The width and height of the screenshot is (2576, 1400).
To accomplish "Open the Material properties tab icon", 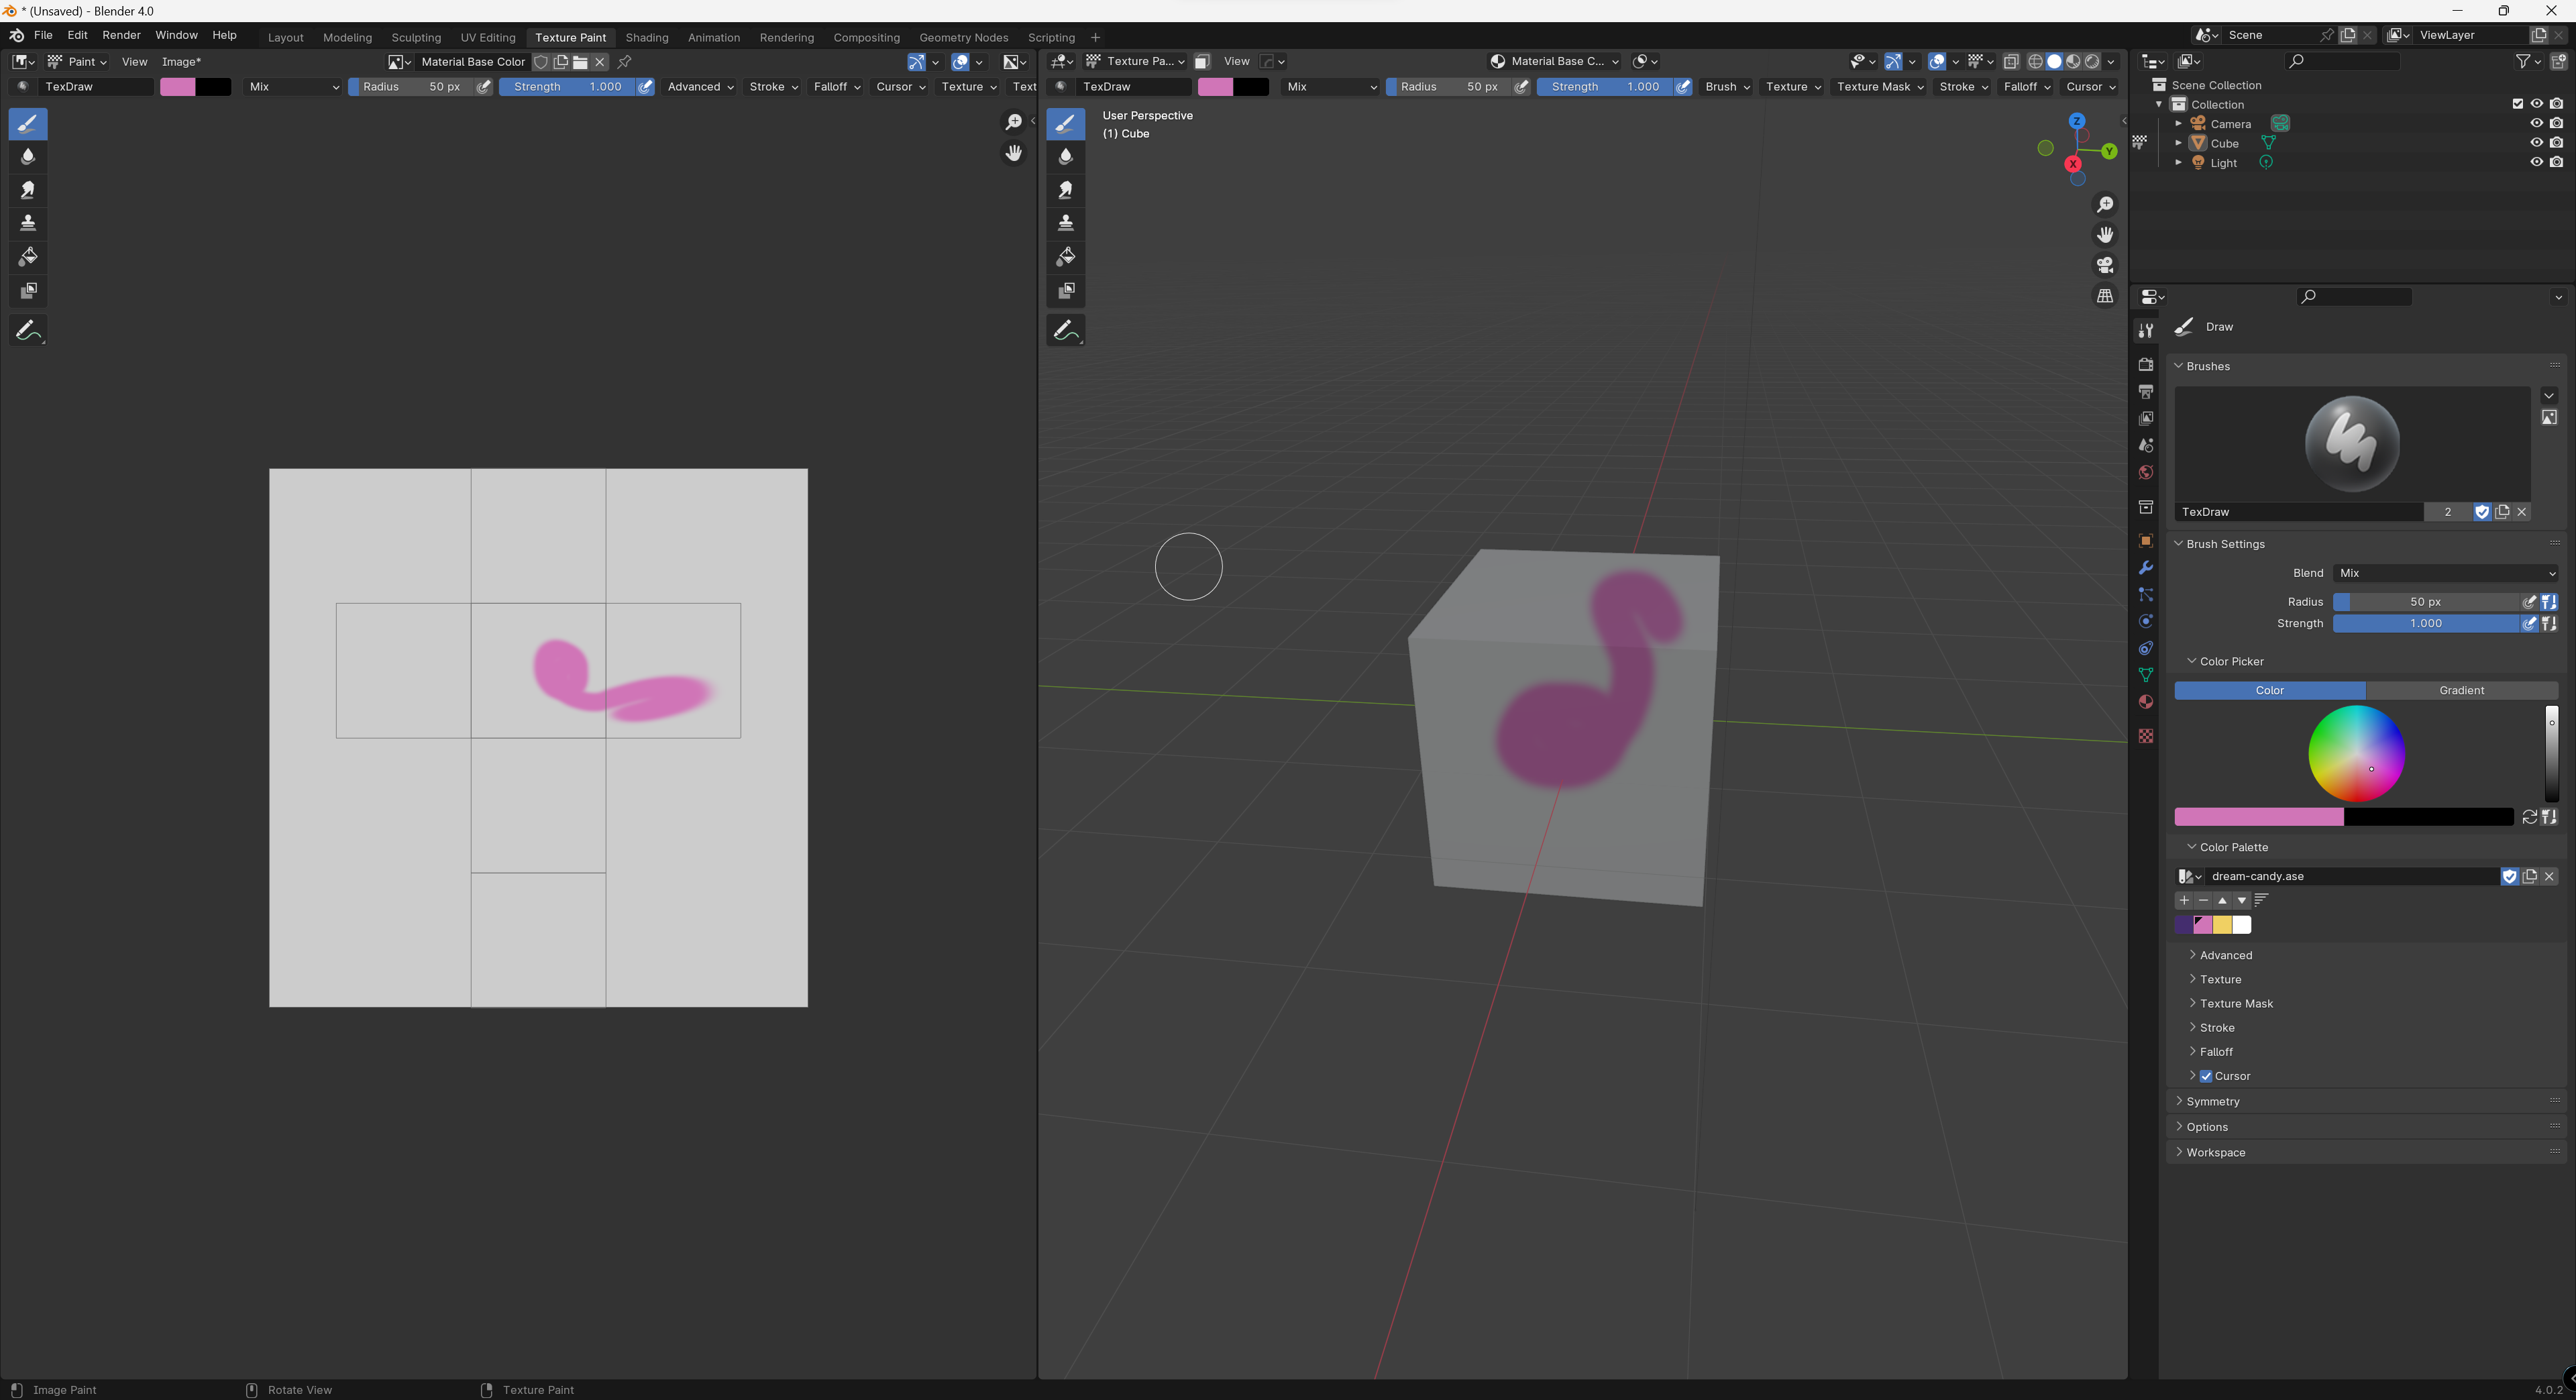I will (2146, 702).
